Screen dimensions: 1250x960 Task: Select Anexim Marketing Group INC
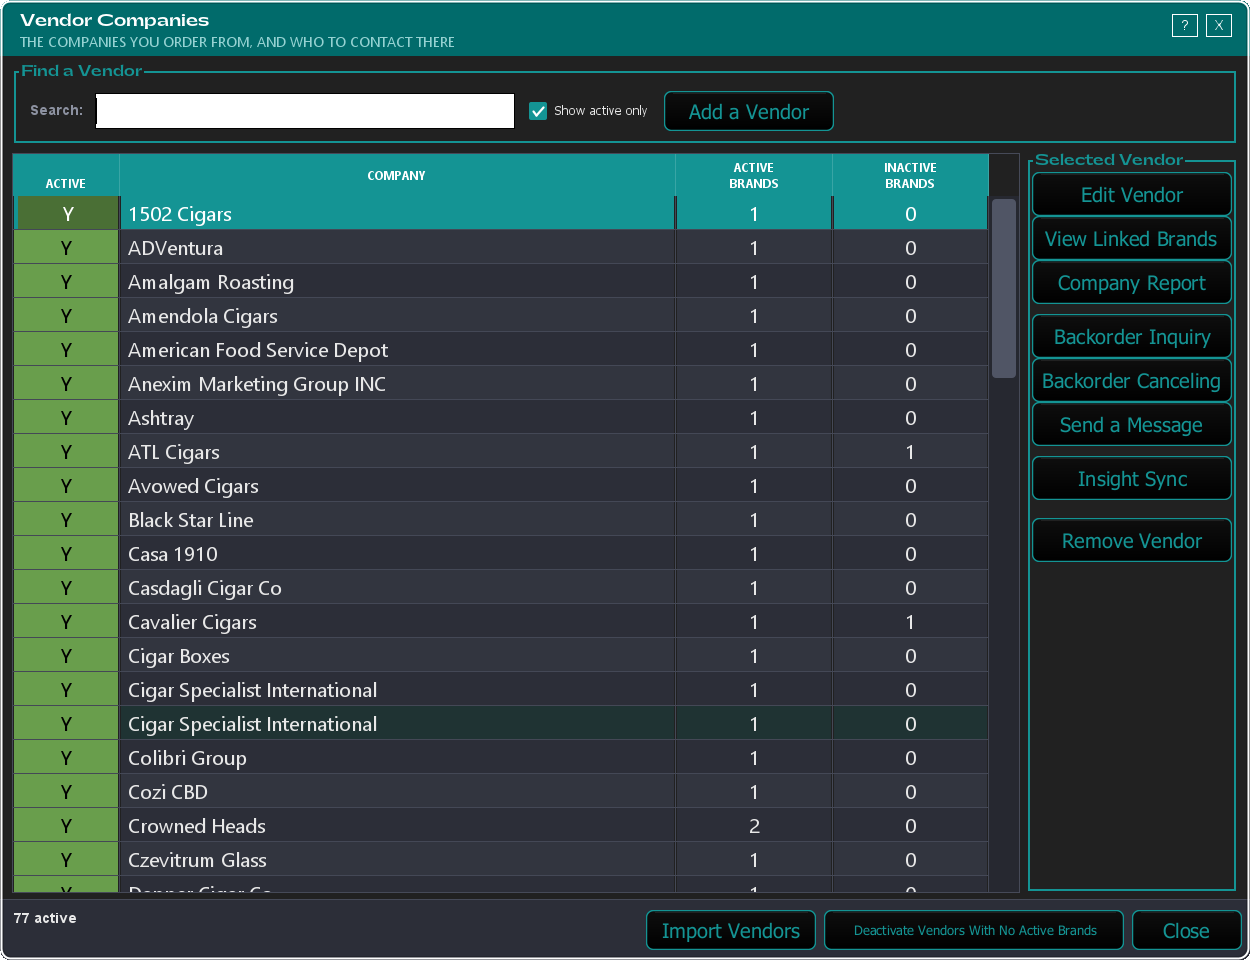(x=500, y=384)
